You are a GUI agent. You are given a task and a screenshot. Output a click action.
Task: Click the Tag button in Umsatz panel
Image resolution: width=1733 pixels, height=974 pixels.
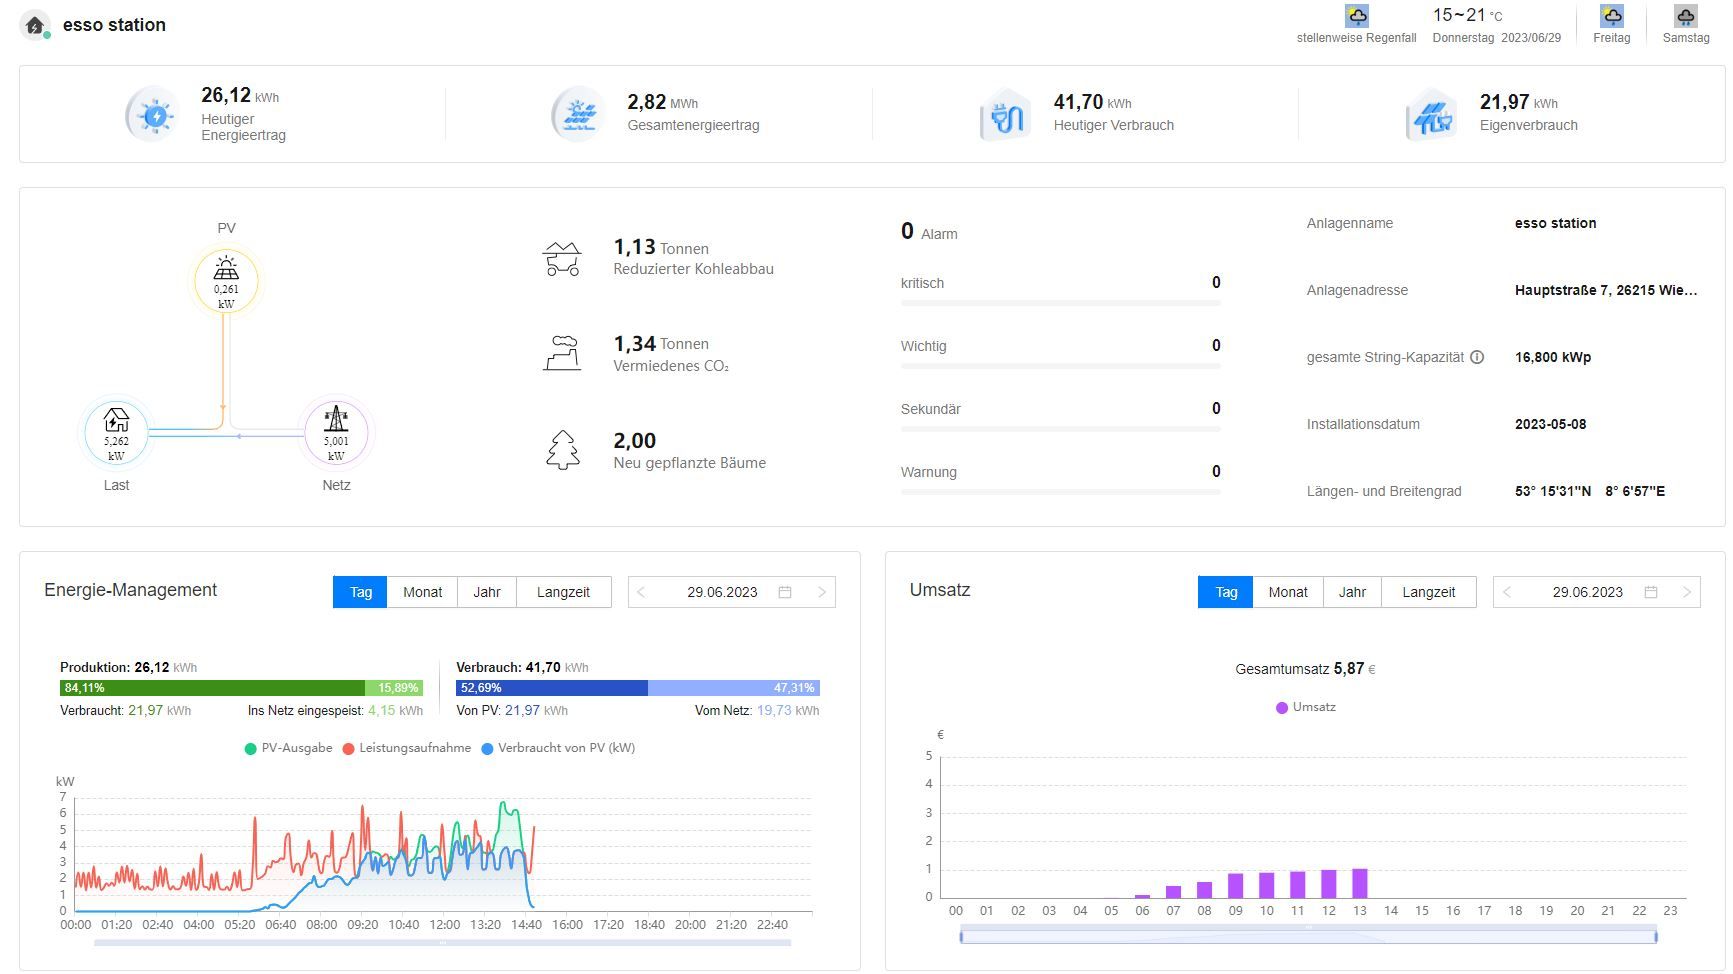1225,592
